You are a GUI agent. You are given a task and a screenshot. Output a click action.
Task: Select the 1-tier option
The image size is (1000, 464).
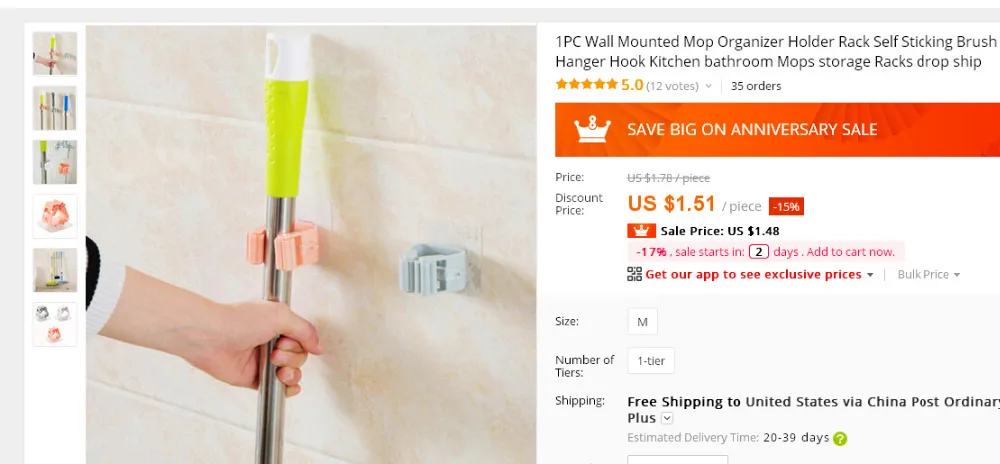coord(651,361)
